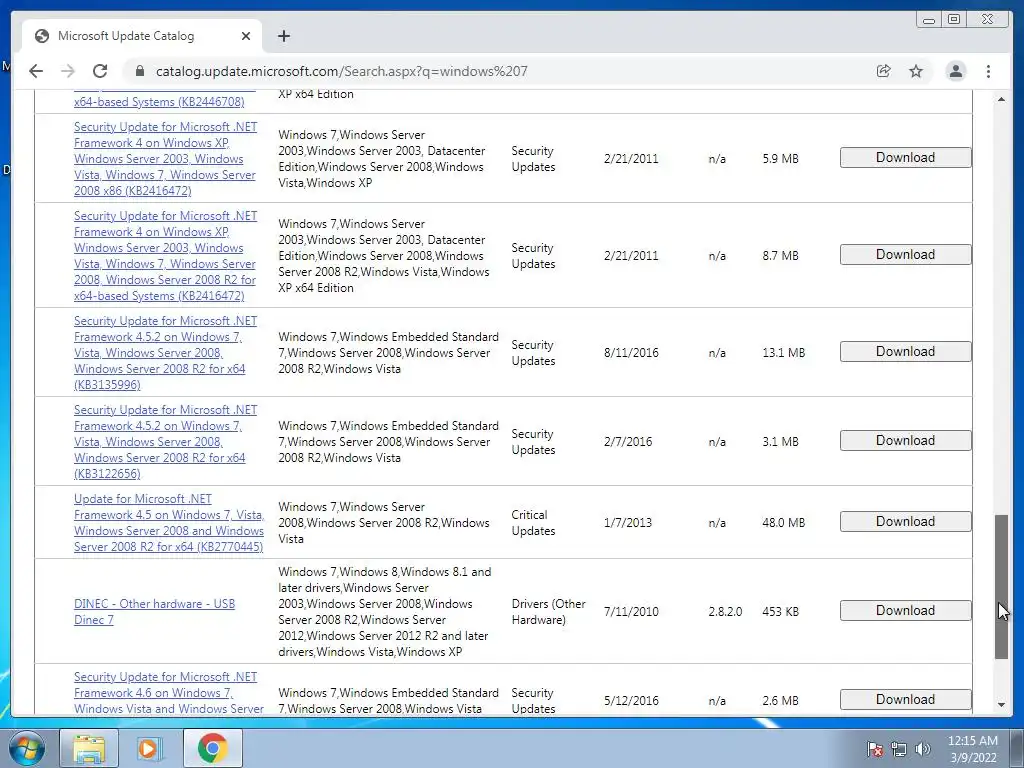The height and width of the screenshot is (768, 1024).
Task: Open Windows Explorer from the taskbar
Action: (x=89, y=748)
